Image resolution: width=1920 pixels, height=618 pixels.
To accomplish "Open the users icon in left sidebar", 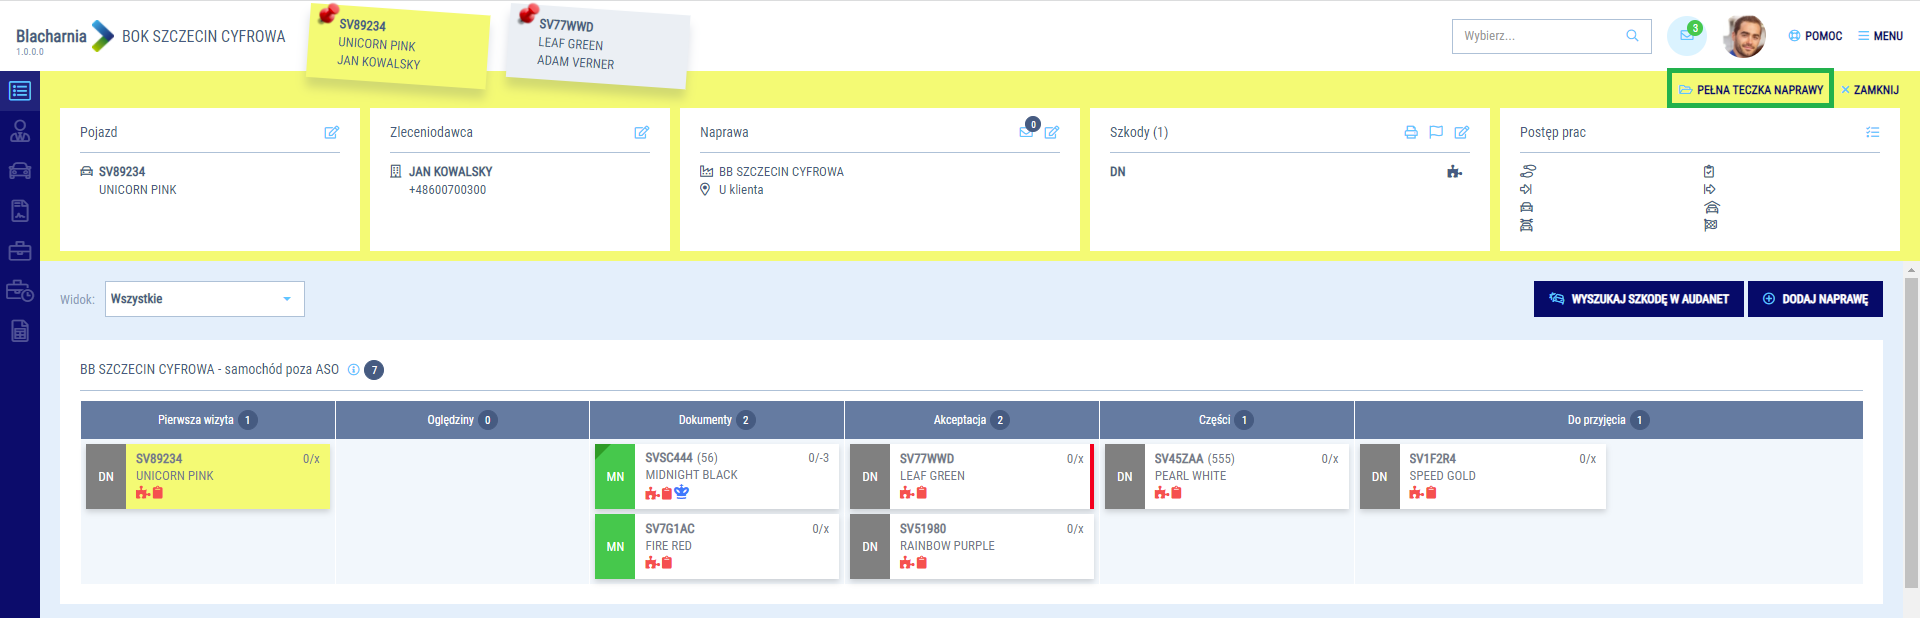I will tap(20, 131).
